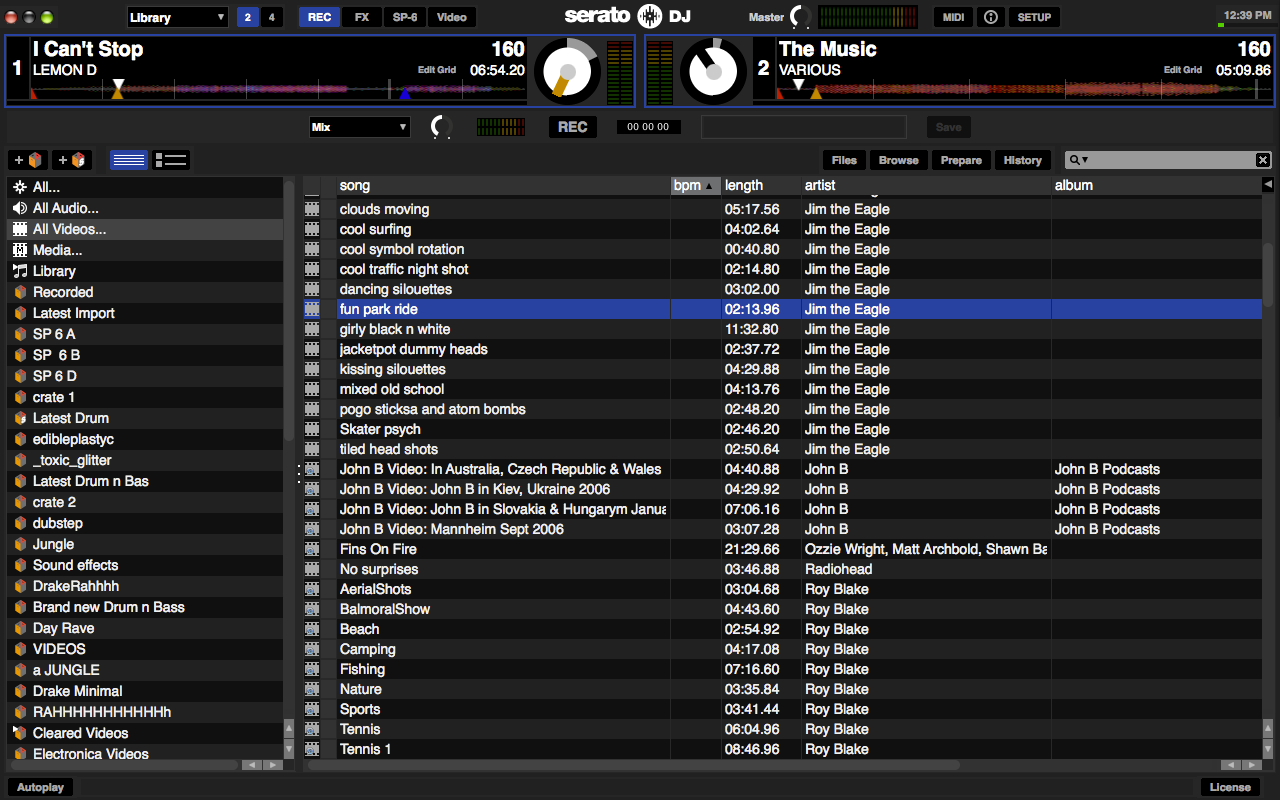Image resolution: width=1280 pixels, height=800 pixels.
Task: Open the Prepare panel
Action: 961,160
